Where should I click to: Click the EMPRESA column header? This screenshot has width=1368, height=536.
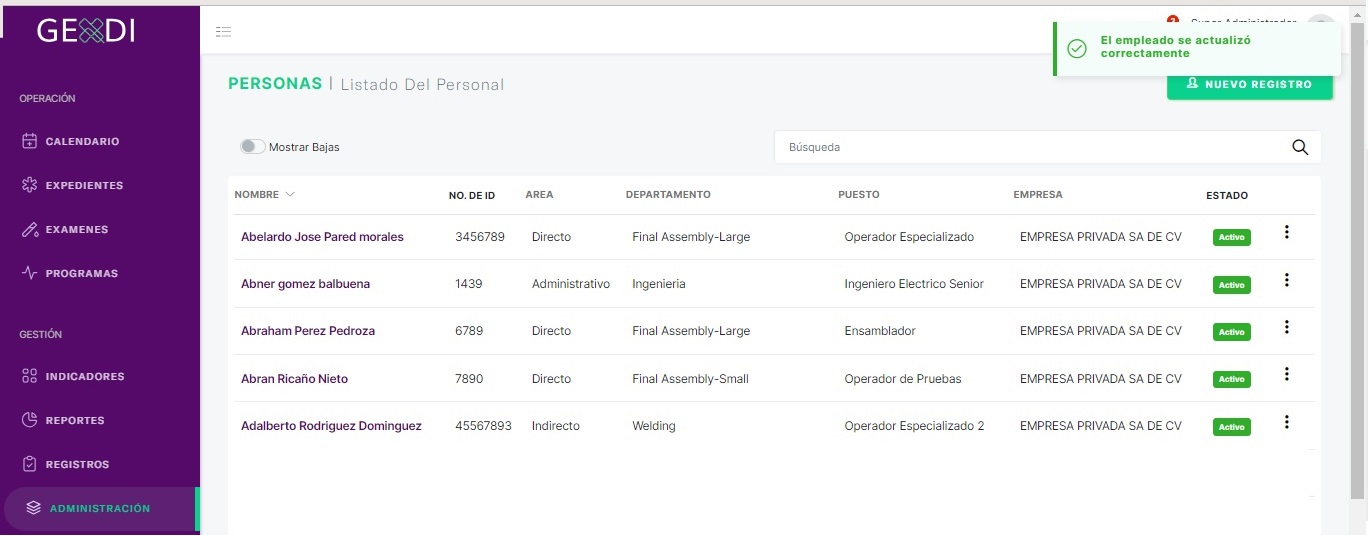(1038, 195)
